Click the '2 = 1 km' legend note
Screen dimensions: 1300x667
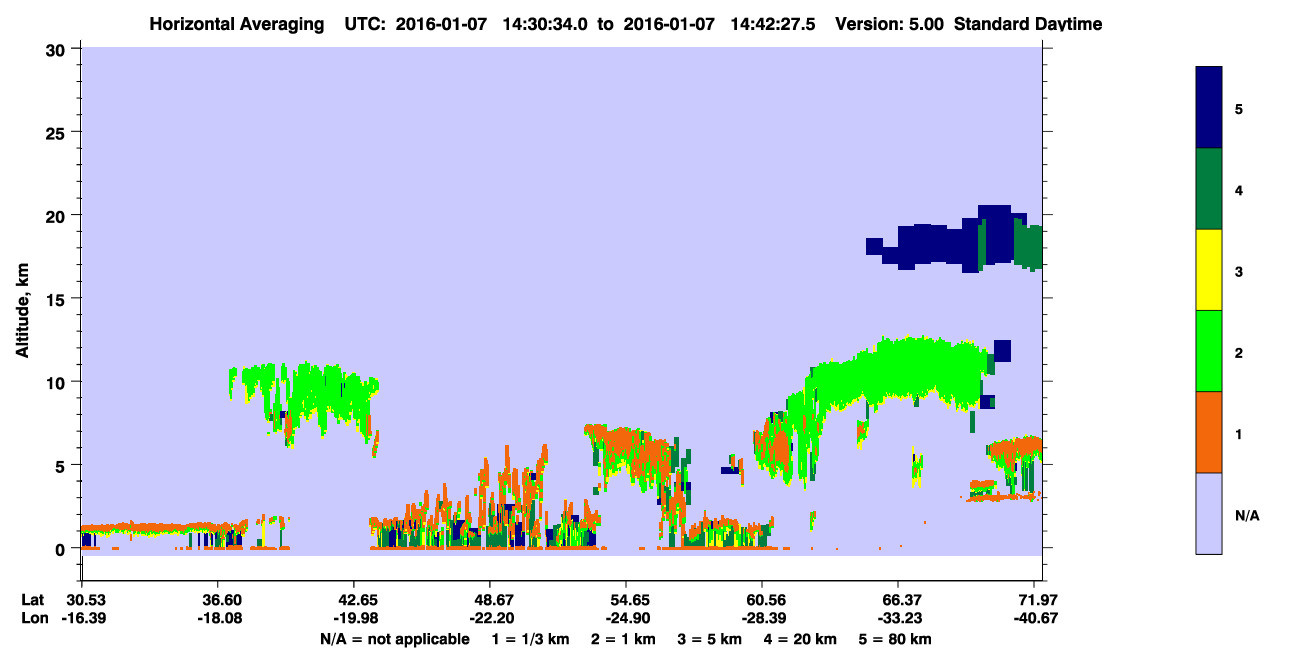click(623, 639)
